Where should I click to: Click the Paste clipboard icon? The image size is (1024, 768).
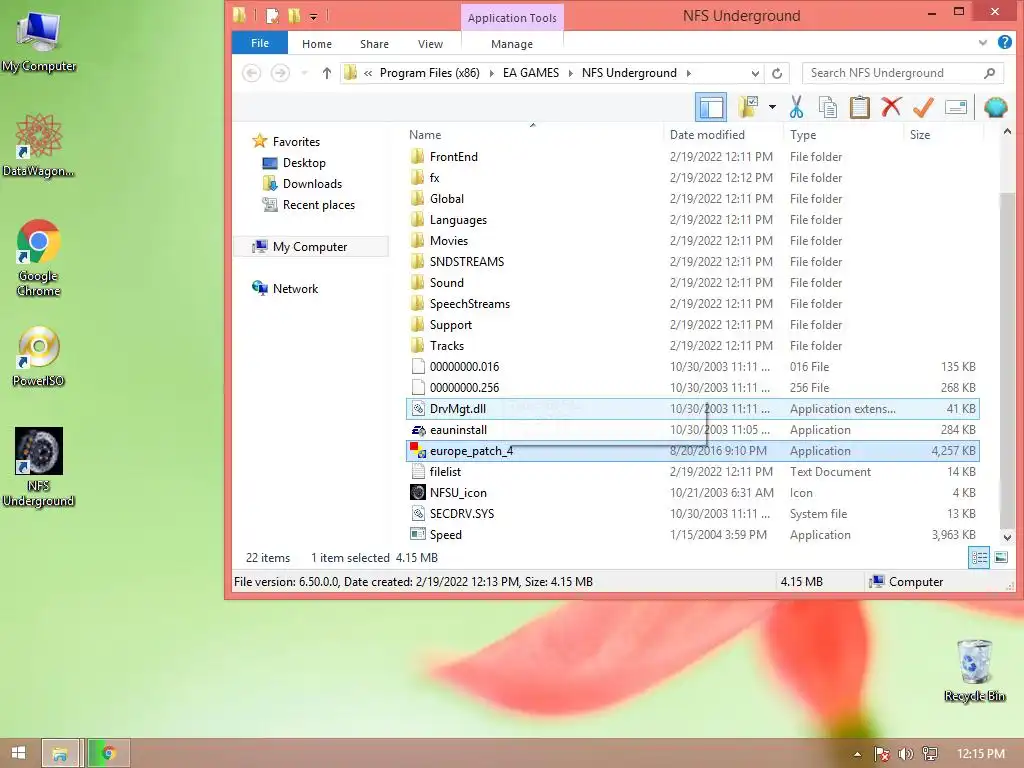(x=859, y=107)
